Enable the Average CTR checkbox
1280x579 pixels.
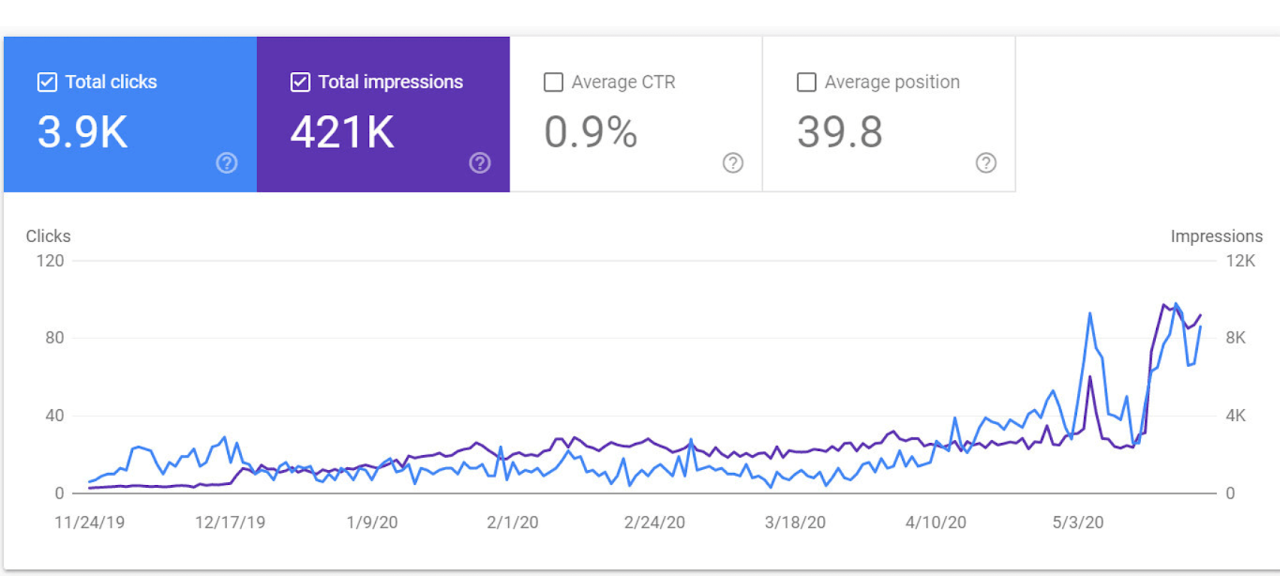(553, 82)
